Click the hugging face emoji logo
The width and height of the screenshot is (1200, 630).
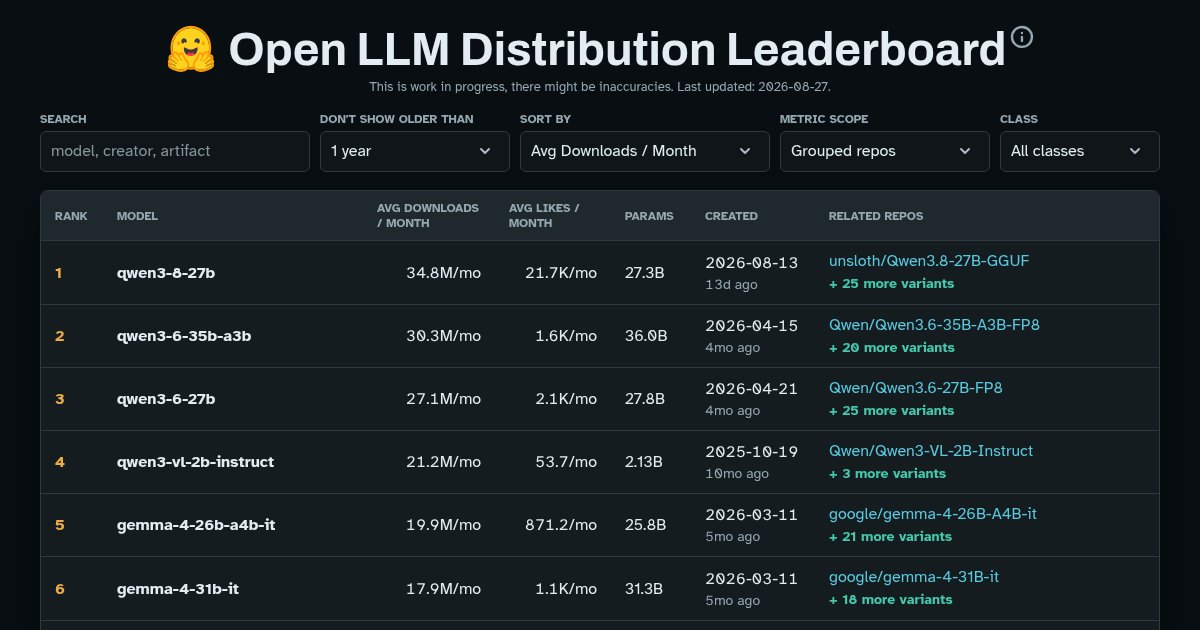pyautogui.click(x=191, y=50)
